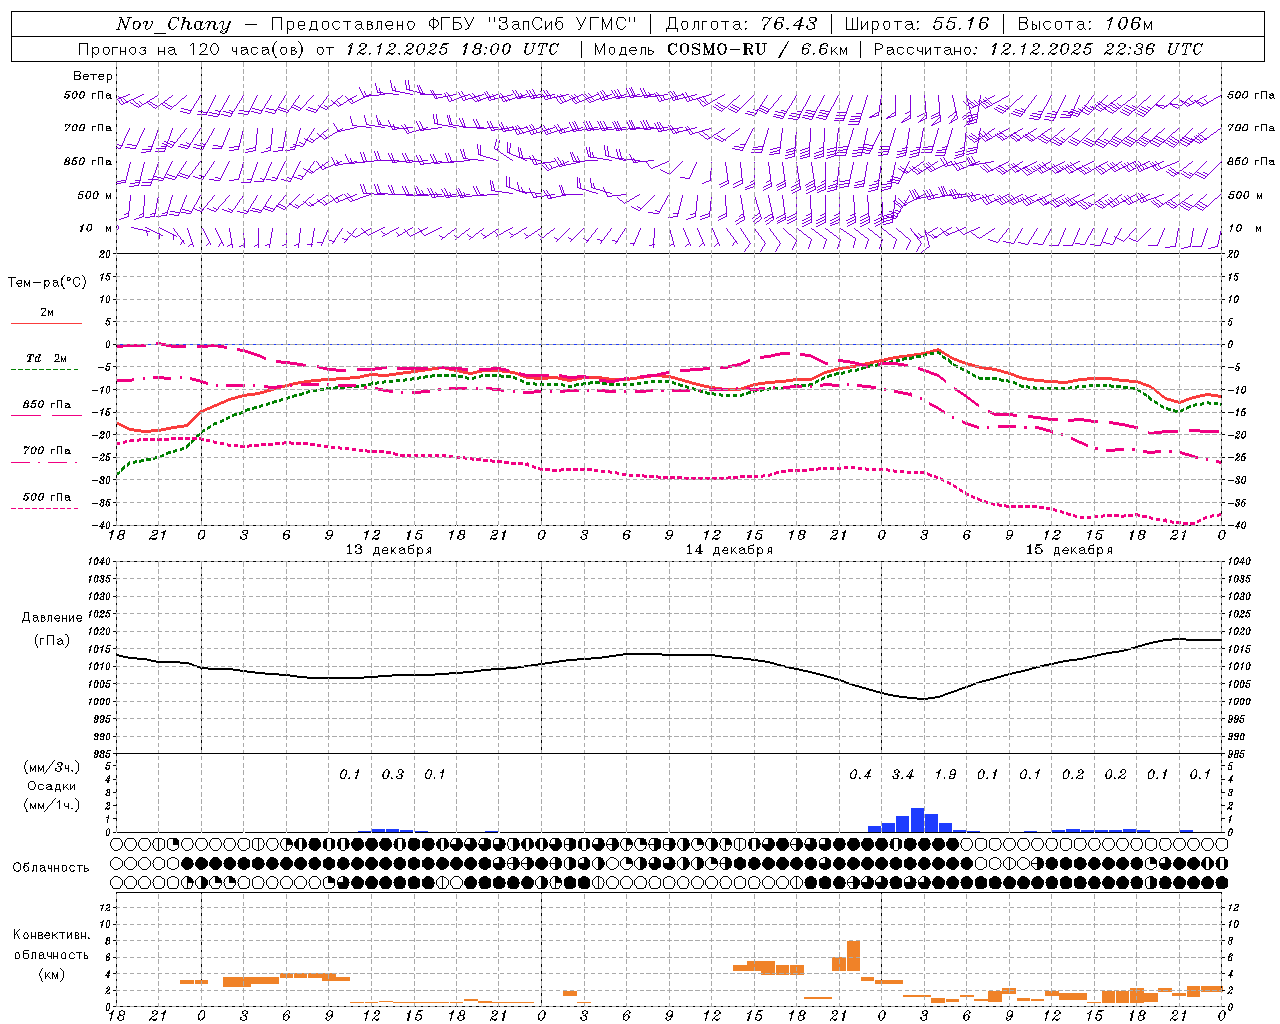Click the "1.9" precipitation amount value
Viewport: 1280px width, 1024px height.
coord(945,775)
